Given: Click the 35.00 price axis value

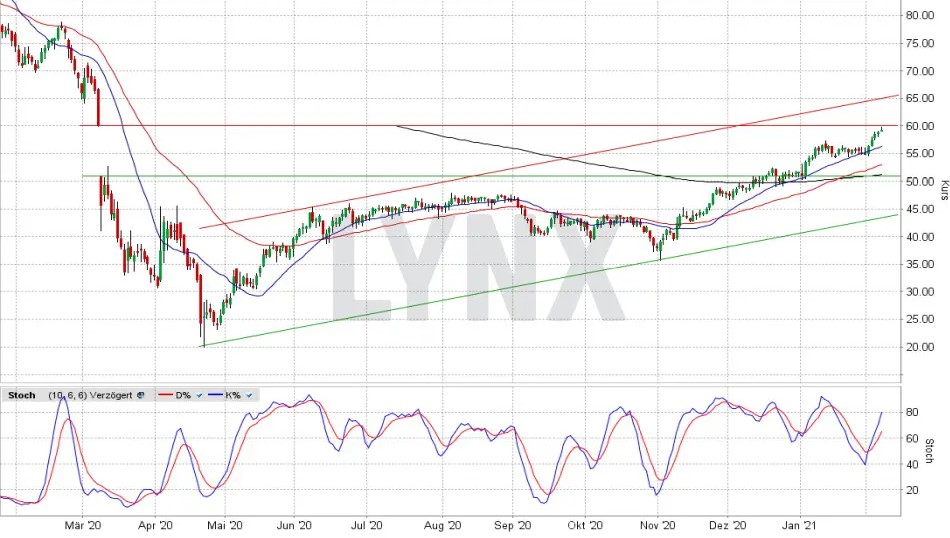Looking at the screenshot, I should pos(919,264).
